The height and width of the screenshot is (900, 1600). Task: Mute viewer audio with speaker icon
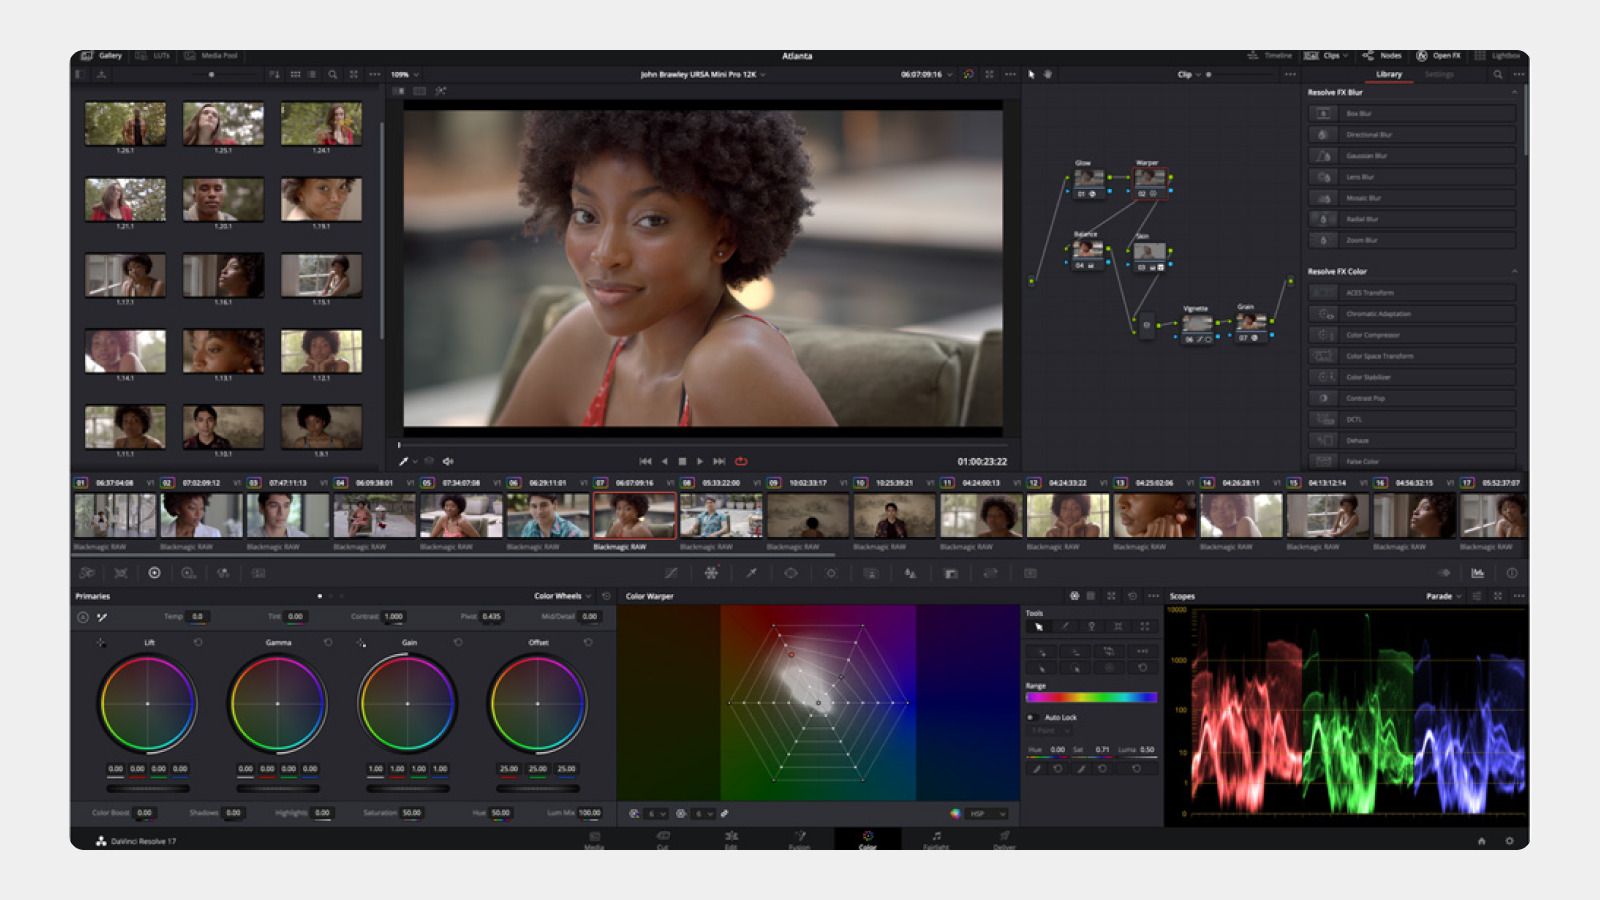448,461
